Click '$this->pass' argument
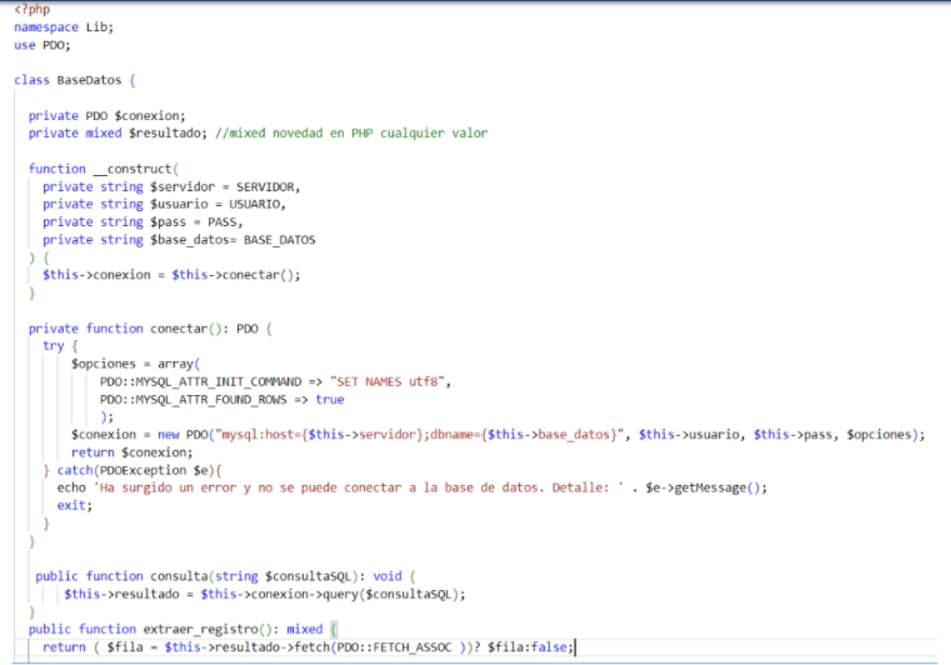Image resolution: width=951 pixels, height=665 pixels. [x=793, y=435]
